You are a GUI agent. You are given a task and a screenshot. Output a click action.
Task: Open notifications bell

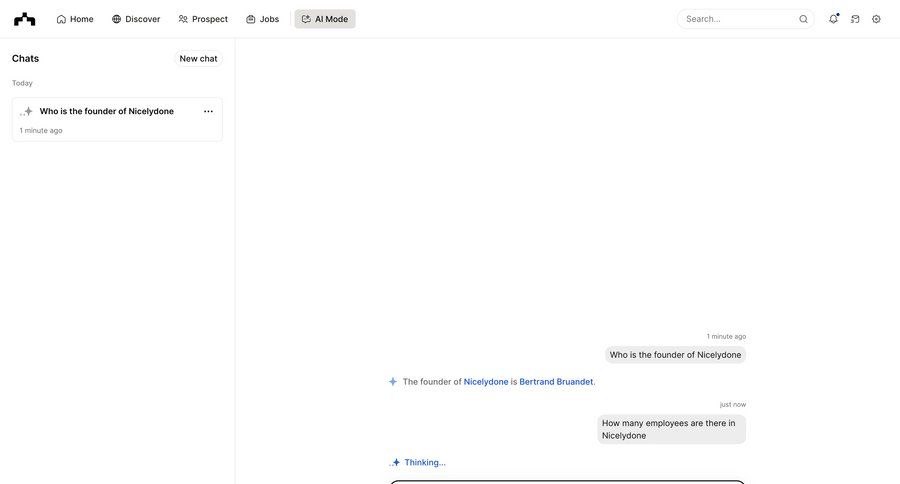[x=833, y=19]
